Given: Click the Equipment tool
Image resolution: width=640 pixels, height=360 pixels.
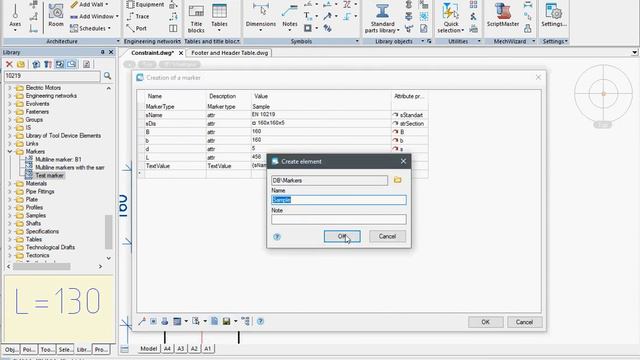Looking at the screenshot, I should (x=145, y=4).
